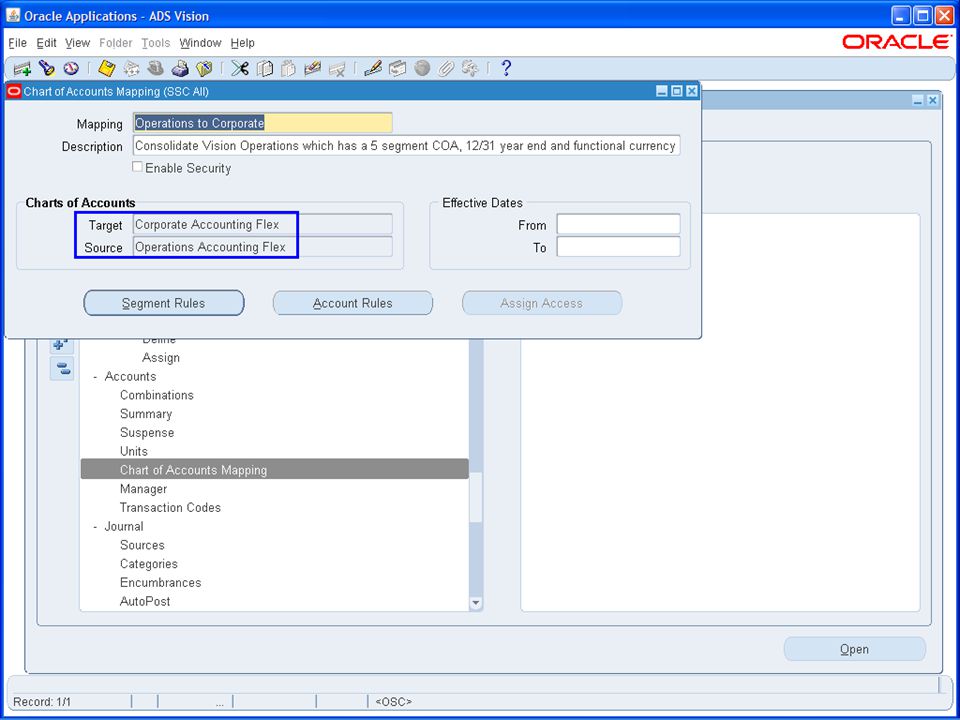The image size is (960, 720).
Task: Open the Folder menu
Action: click(116, 43)
